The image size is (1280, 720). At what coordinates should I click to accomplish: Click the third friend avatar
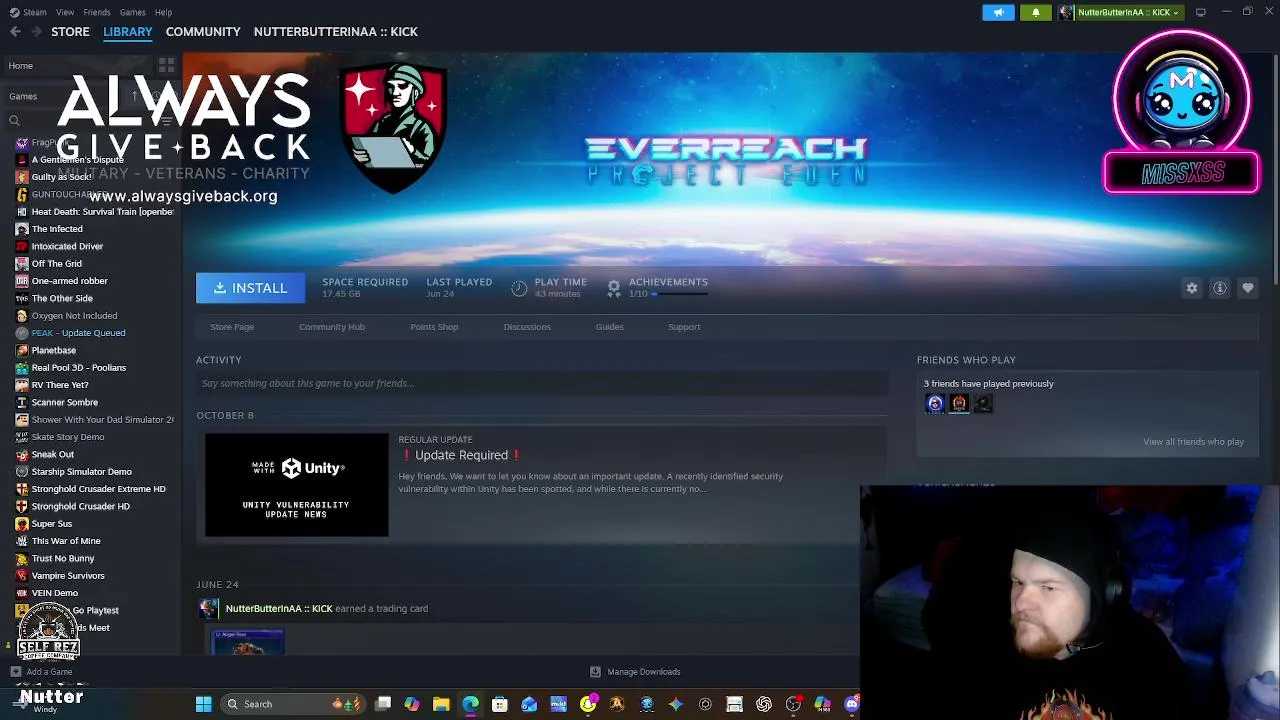[983, 404]
